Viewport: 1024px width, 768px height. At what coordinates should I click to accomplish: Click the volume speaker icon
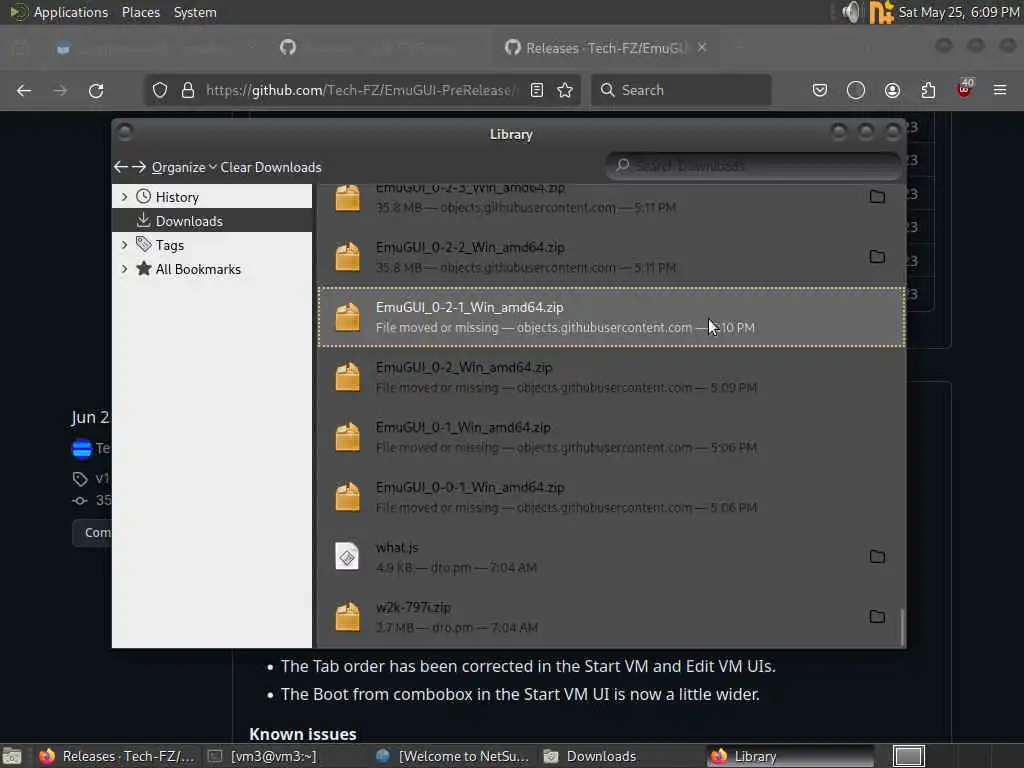(852, 12)
